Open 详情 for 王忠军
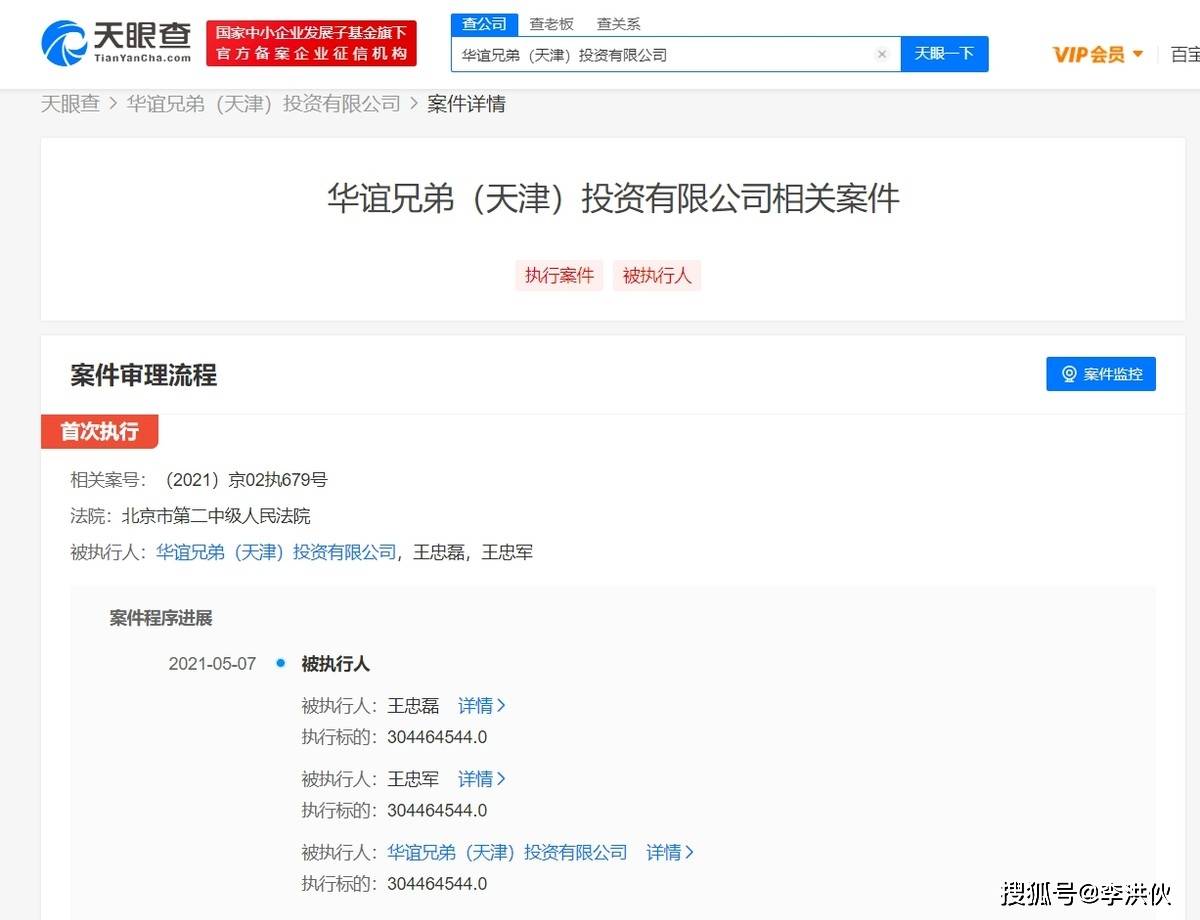The image size is (1200, 920). tap(482, 779)
